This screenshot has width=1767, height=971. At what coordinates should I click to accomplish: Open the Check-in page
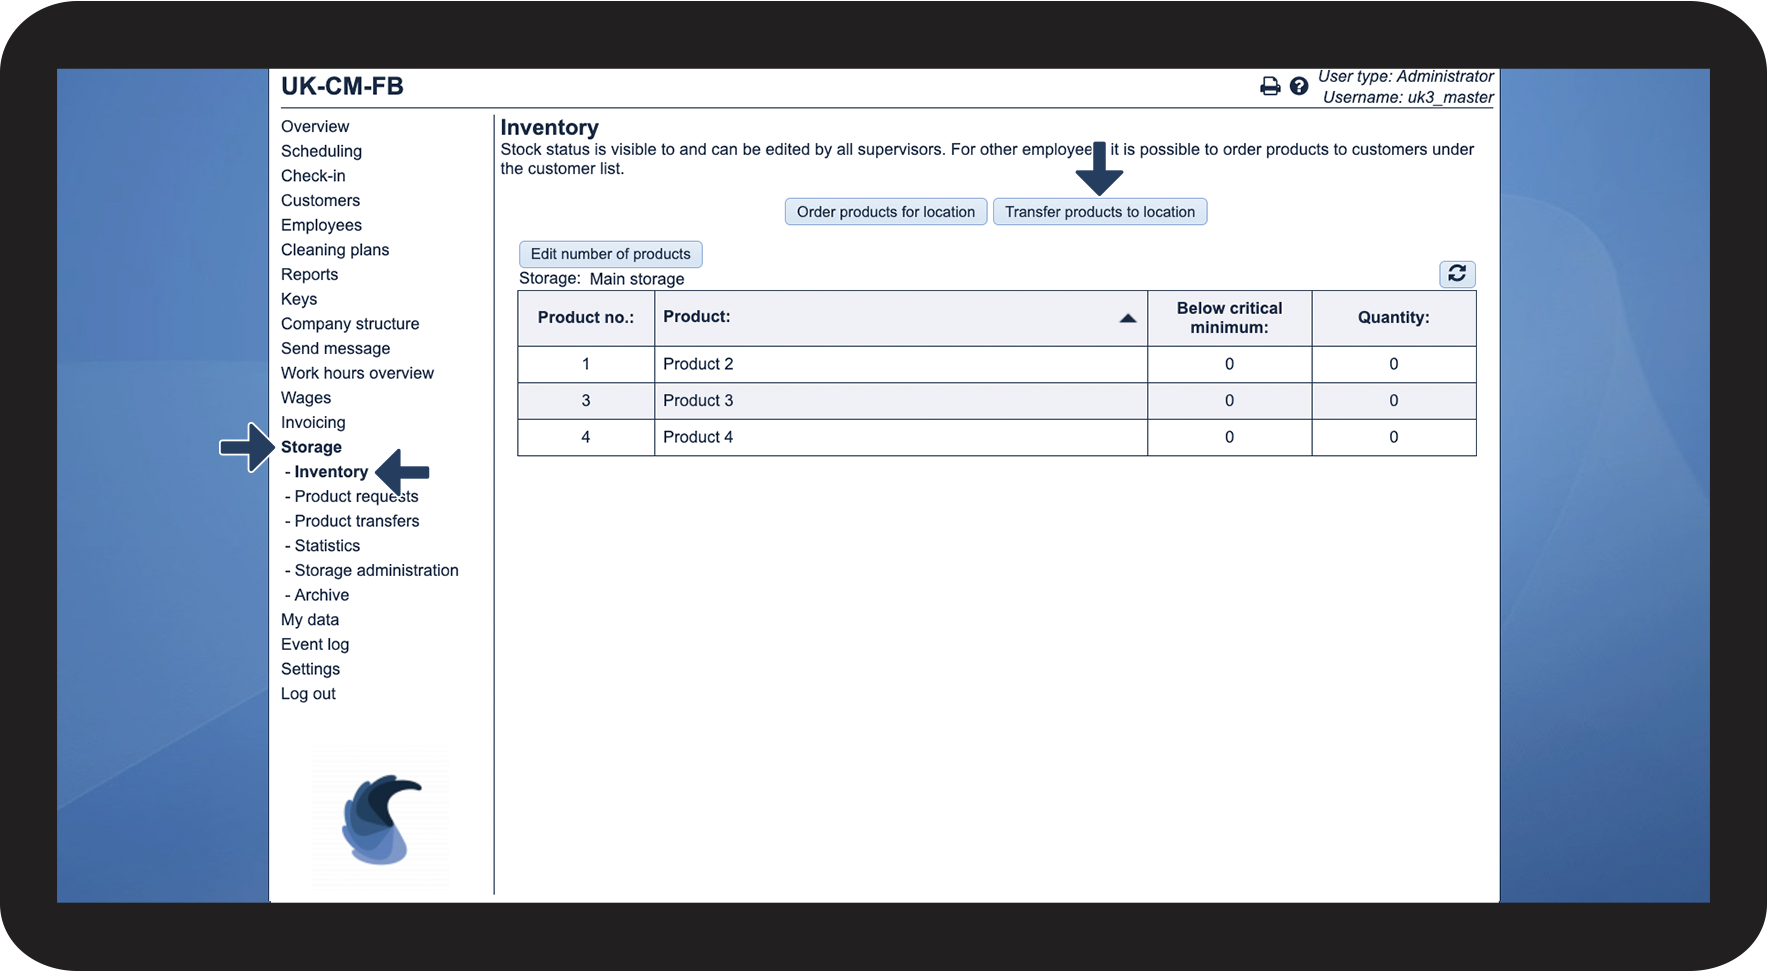point(313,176)
